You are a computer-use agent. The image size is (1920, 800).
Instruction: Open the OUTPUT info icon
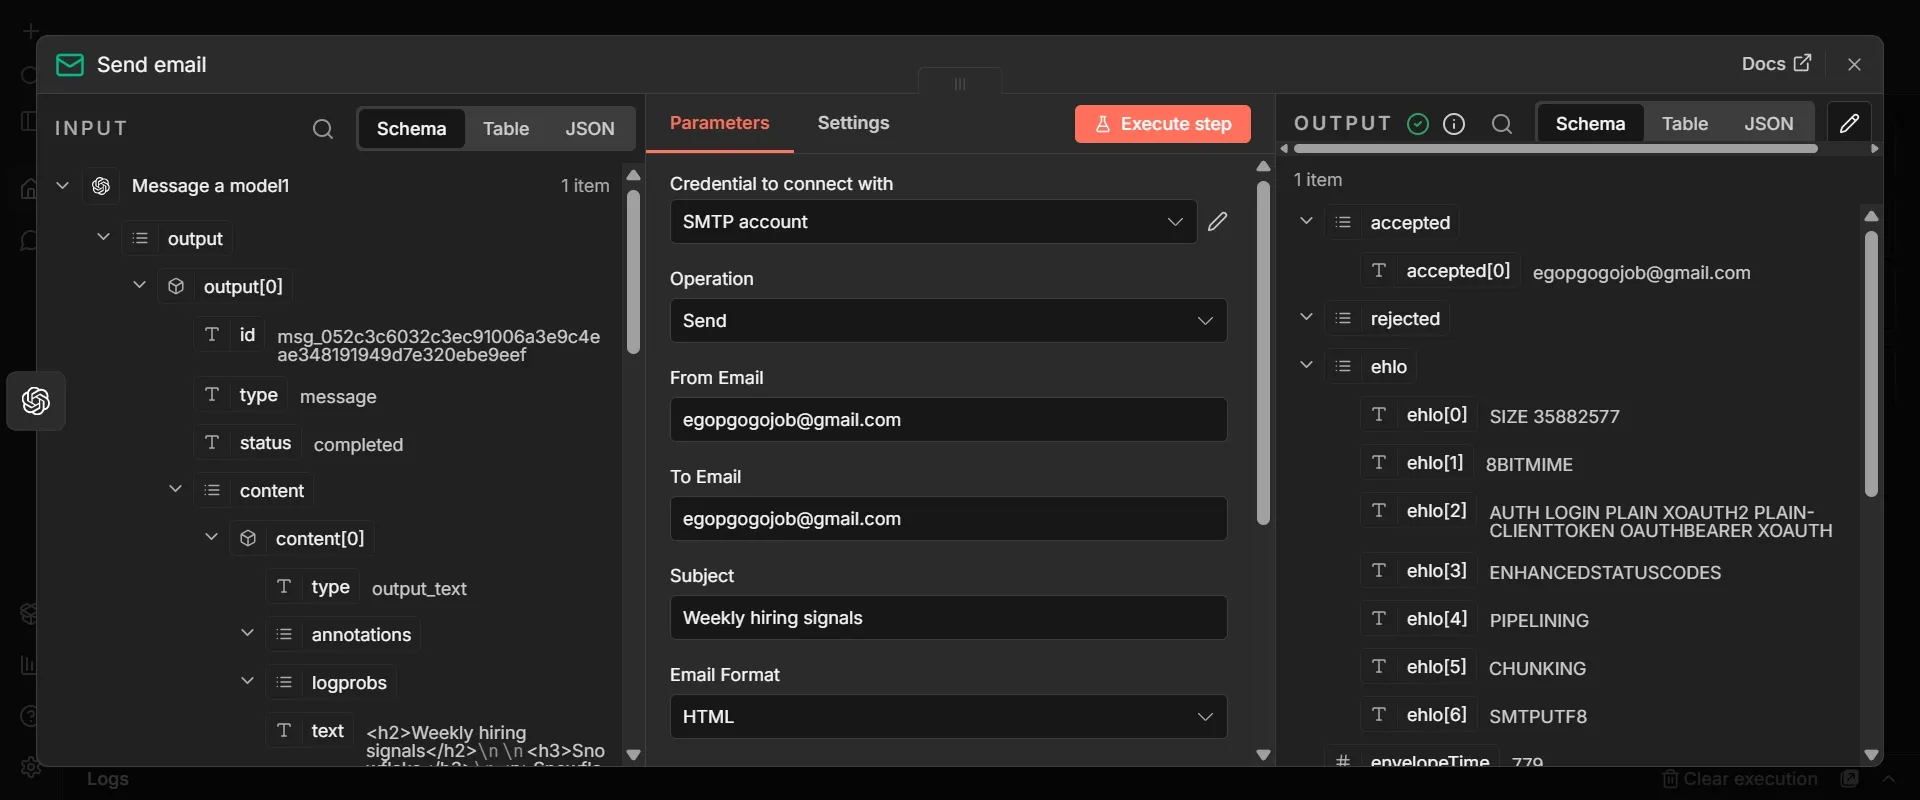tap(1454, 124)
